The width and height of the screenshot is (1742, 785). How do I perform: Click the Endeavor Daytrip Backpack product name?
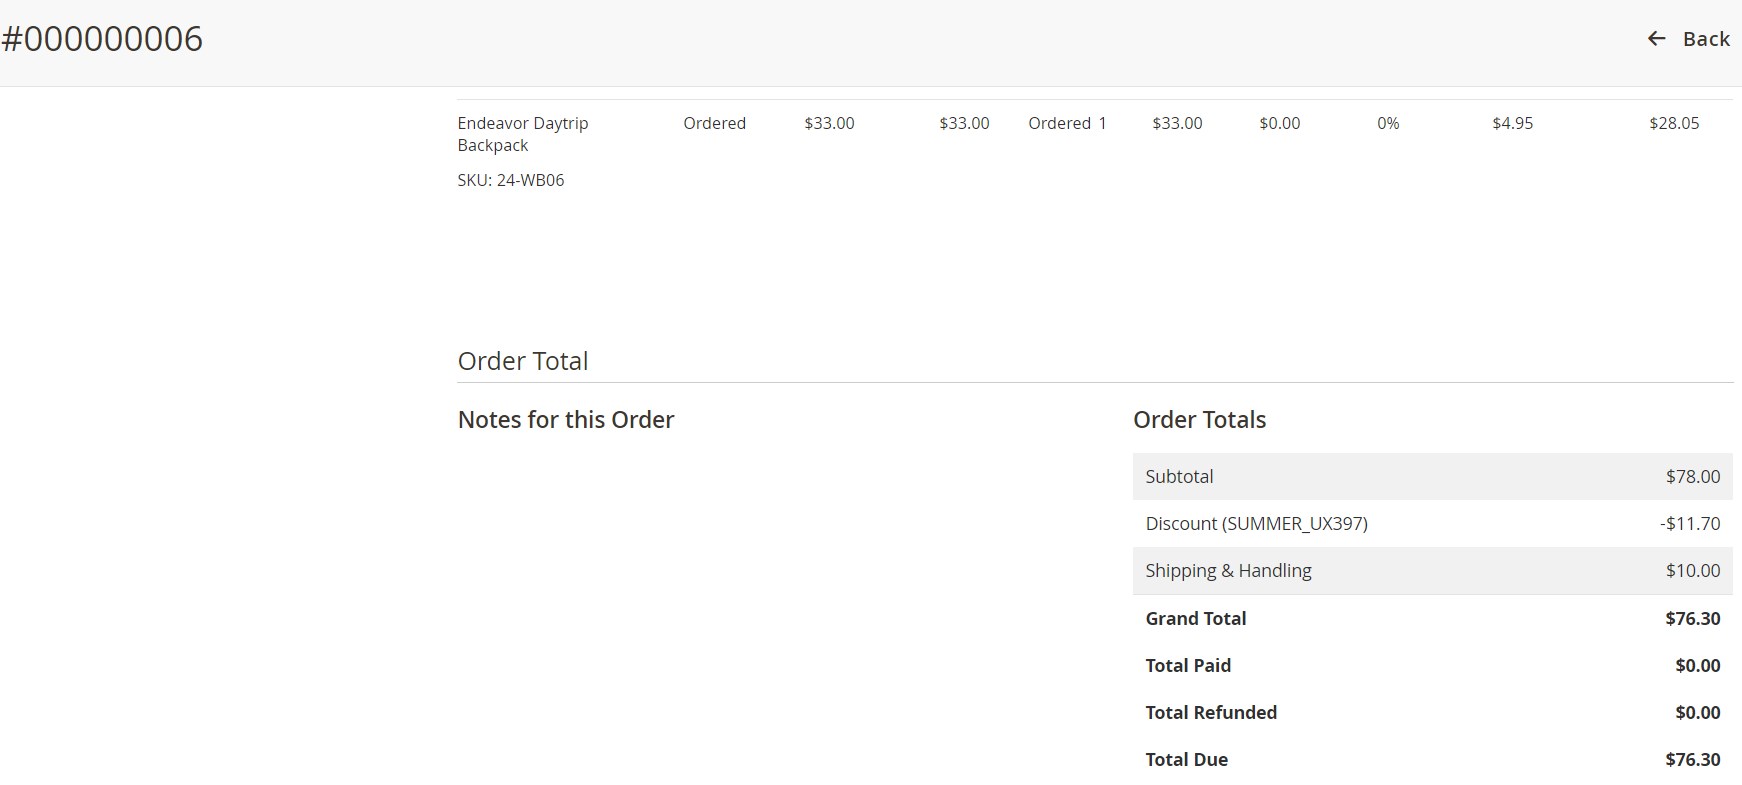[x=522, y=134]
